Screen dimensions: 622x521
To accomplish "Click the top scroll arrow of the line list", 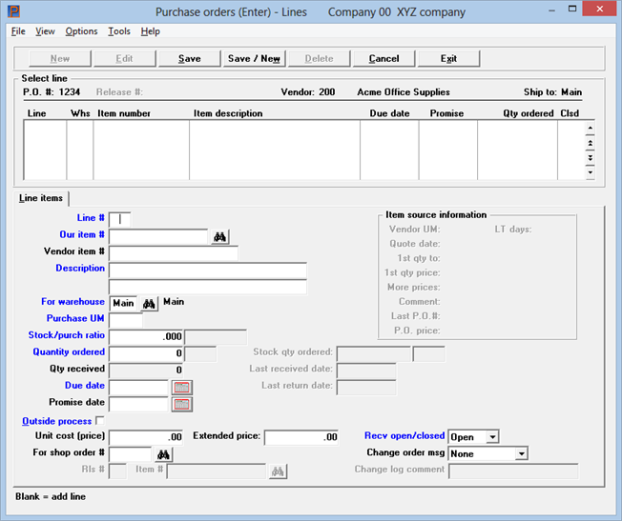I will [x=590, y=129].
